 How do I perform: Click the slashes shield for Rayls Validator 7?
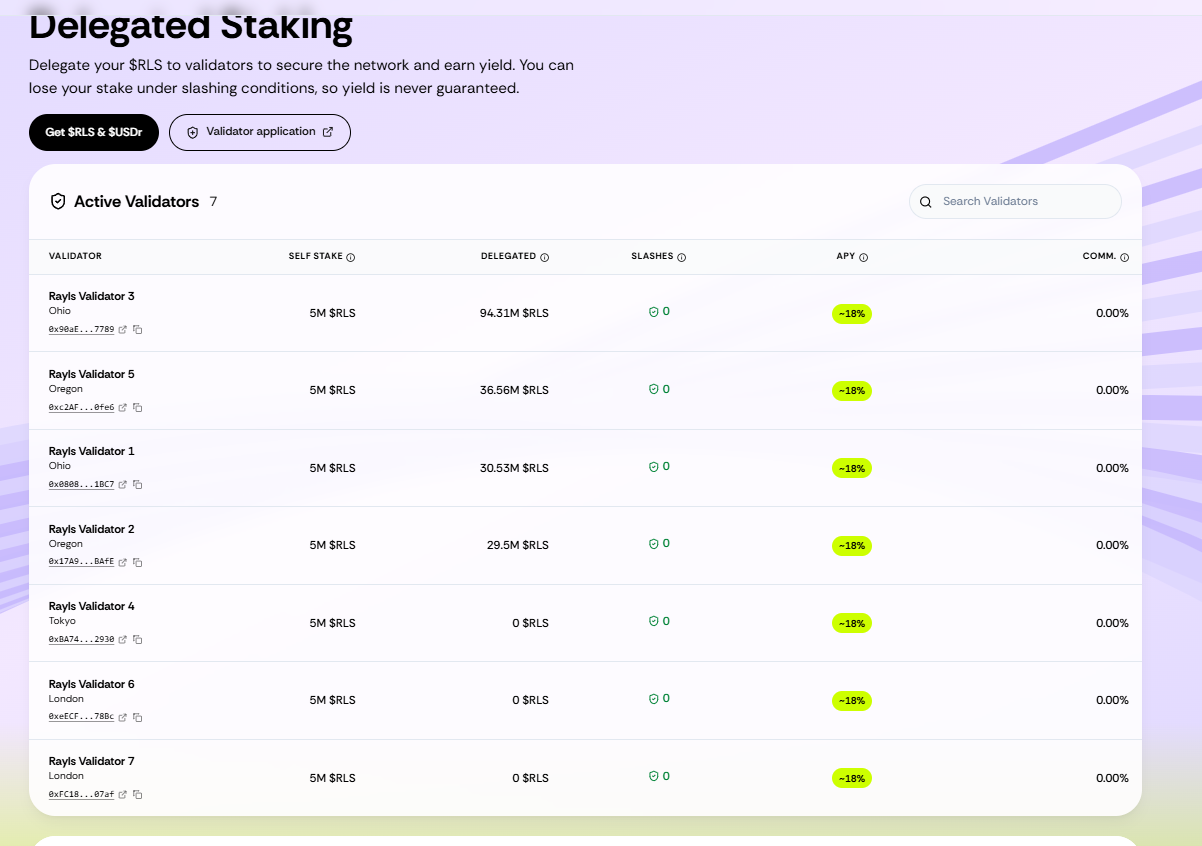[654, 776]
